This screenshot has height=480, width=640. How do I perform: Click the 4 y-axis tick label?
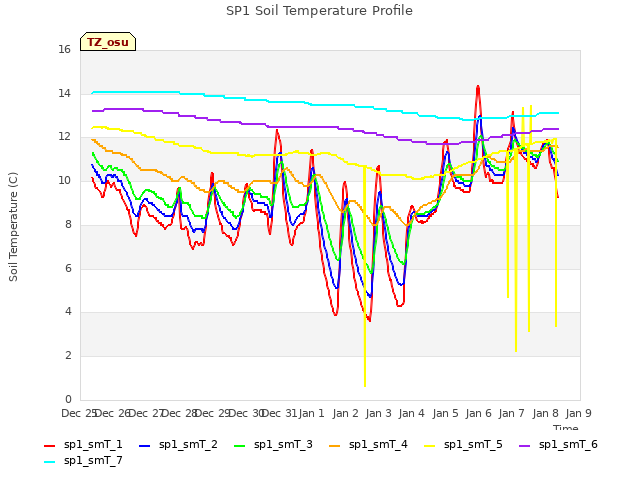68,311
